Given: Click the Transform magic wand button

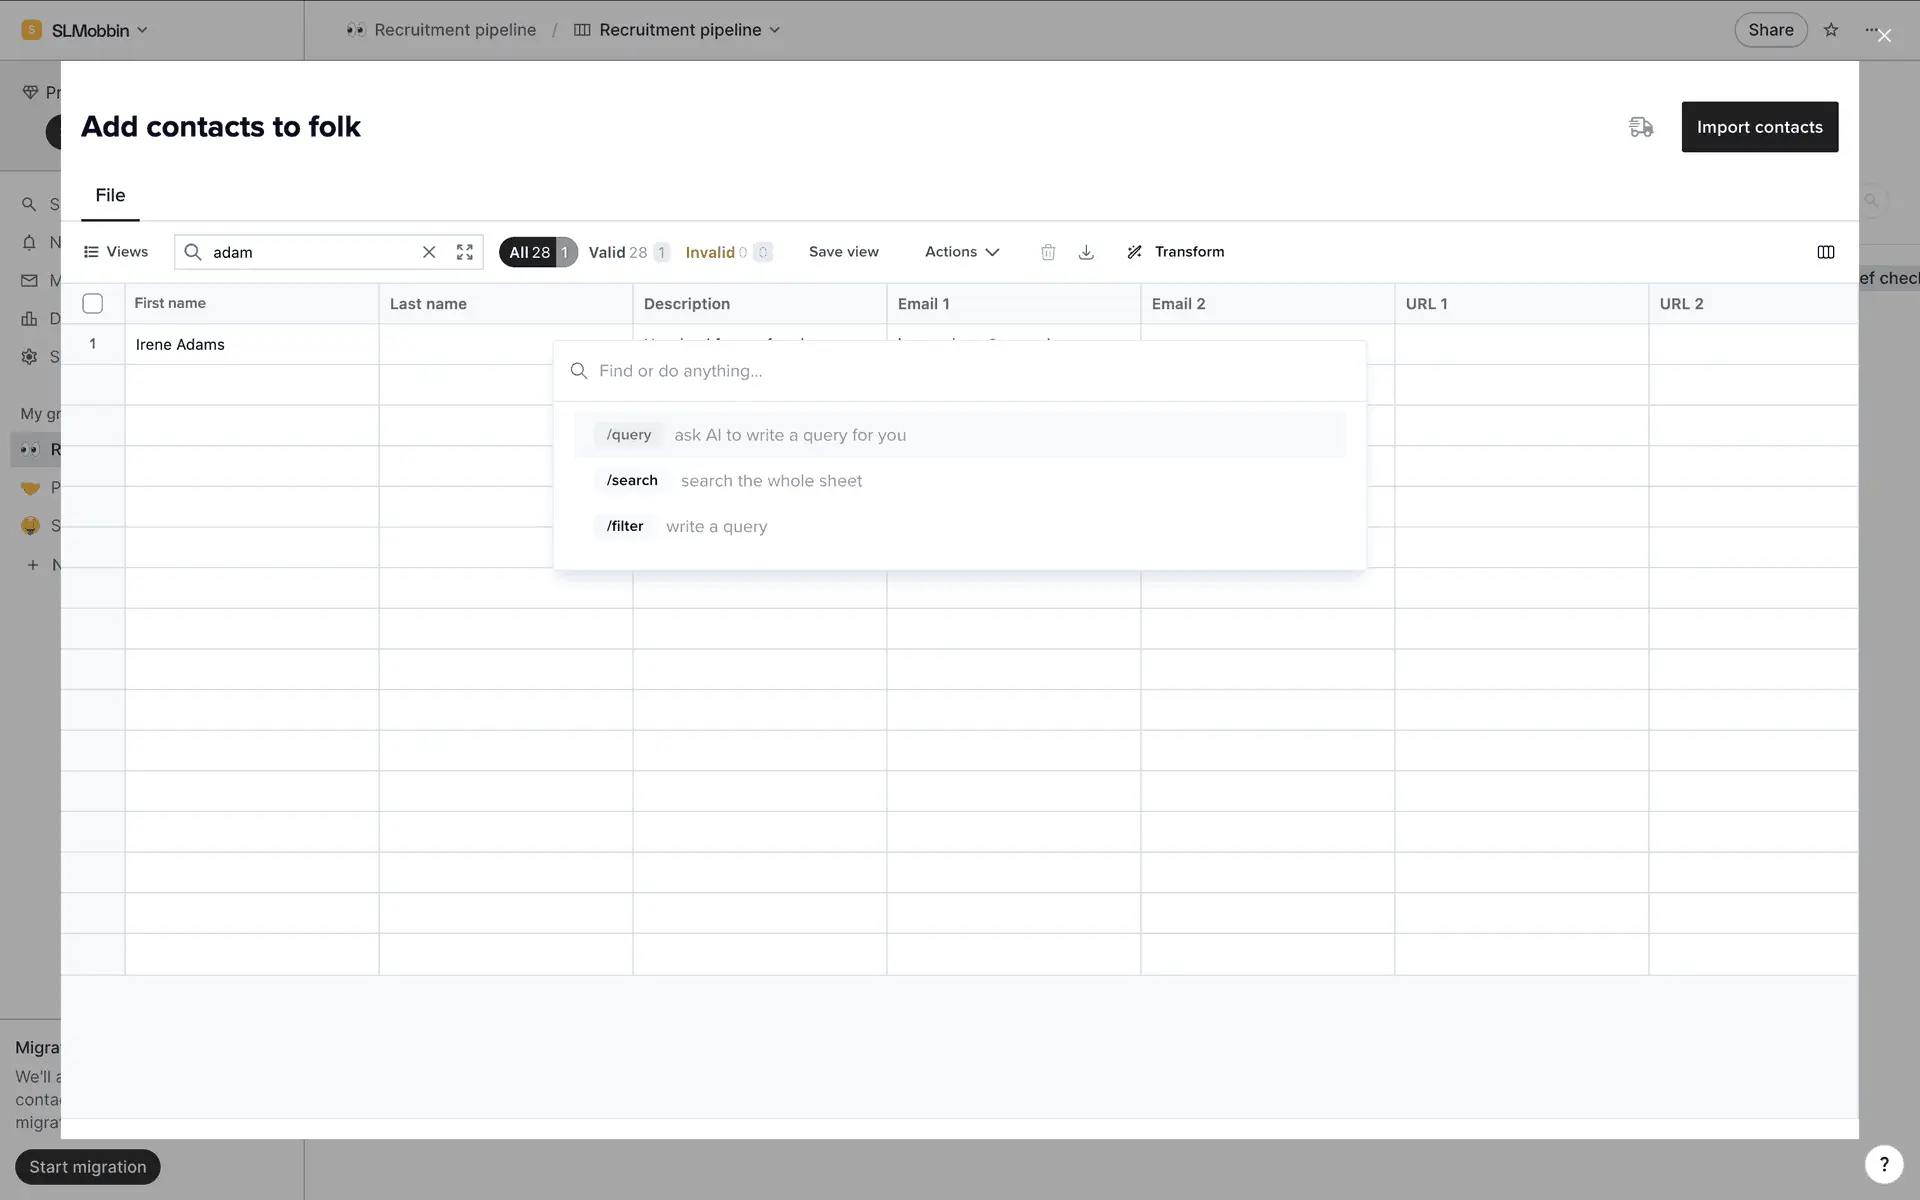Looking at the screenshot, I should (x=1175, y=252).
